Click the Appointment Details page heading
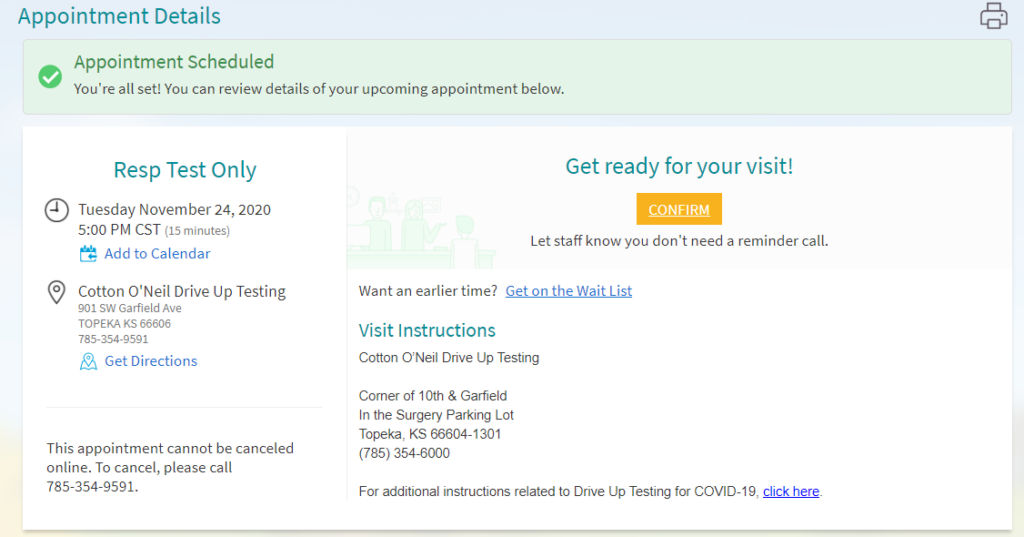This screenshot has width=1024, height=537. (119, 17)
